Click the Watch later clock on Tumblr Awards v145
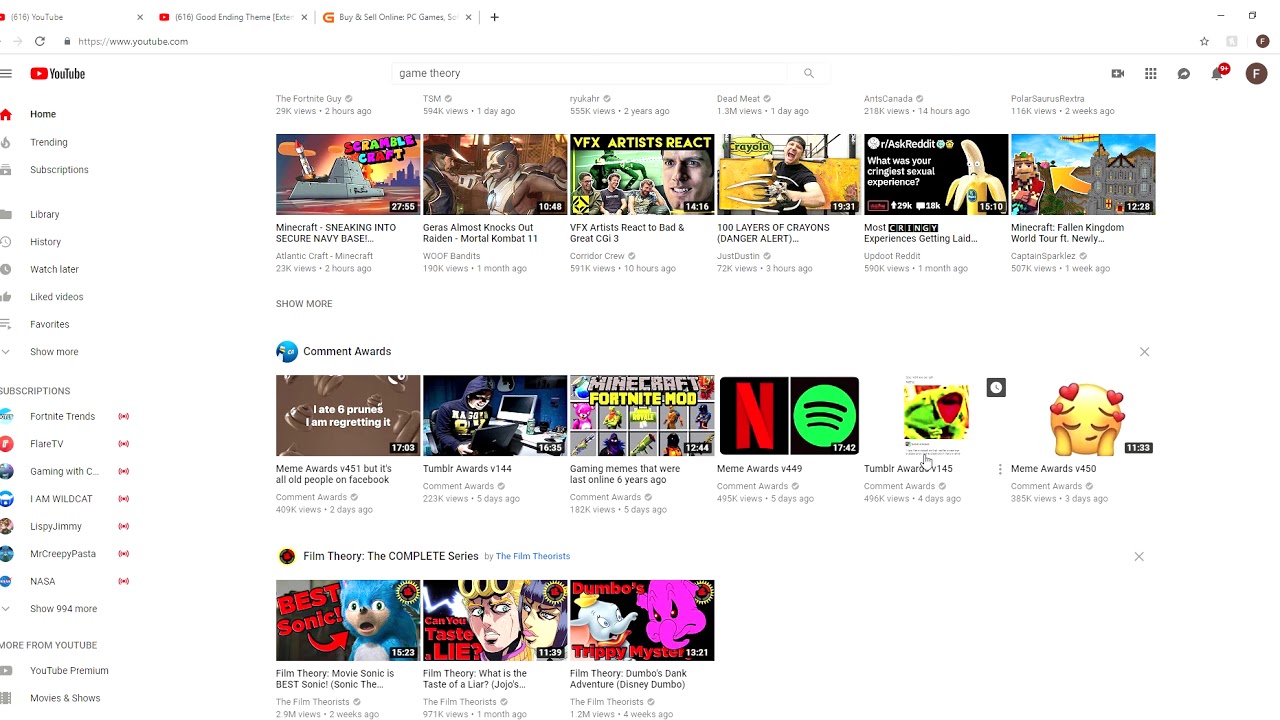 (x=996, y=387)
